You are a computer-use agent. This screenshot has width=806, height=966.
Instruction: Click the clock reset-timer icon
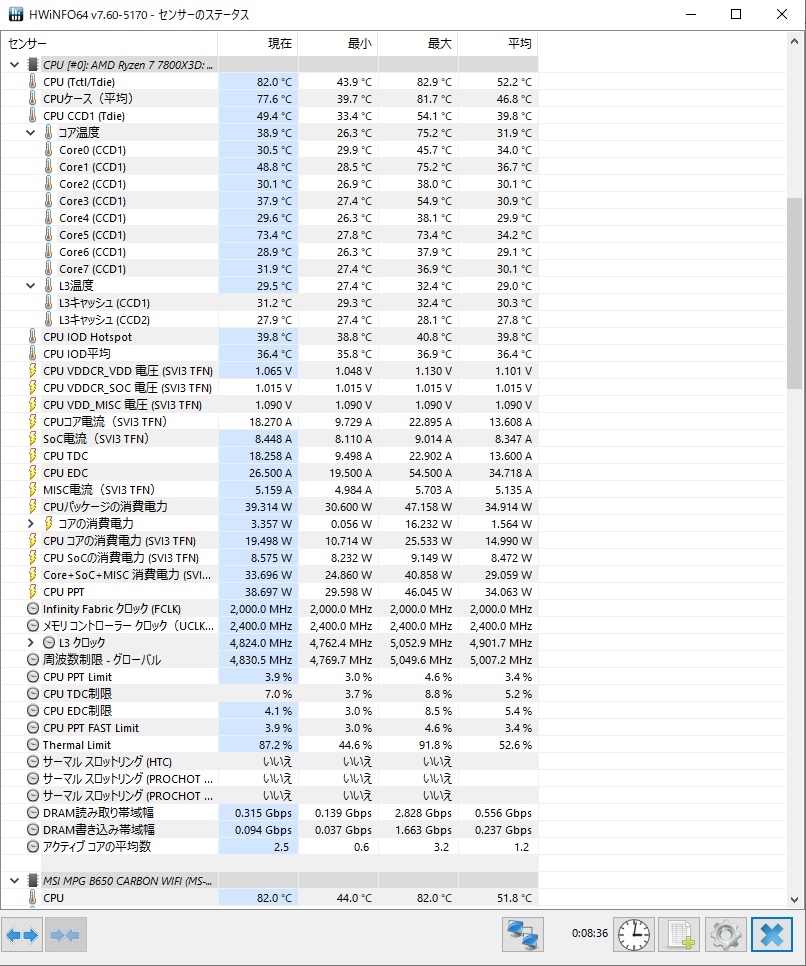pos(633,935)
